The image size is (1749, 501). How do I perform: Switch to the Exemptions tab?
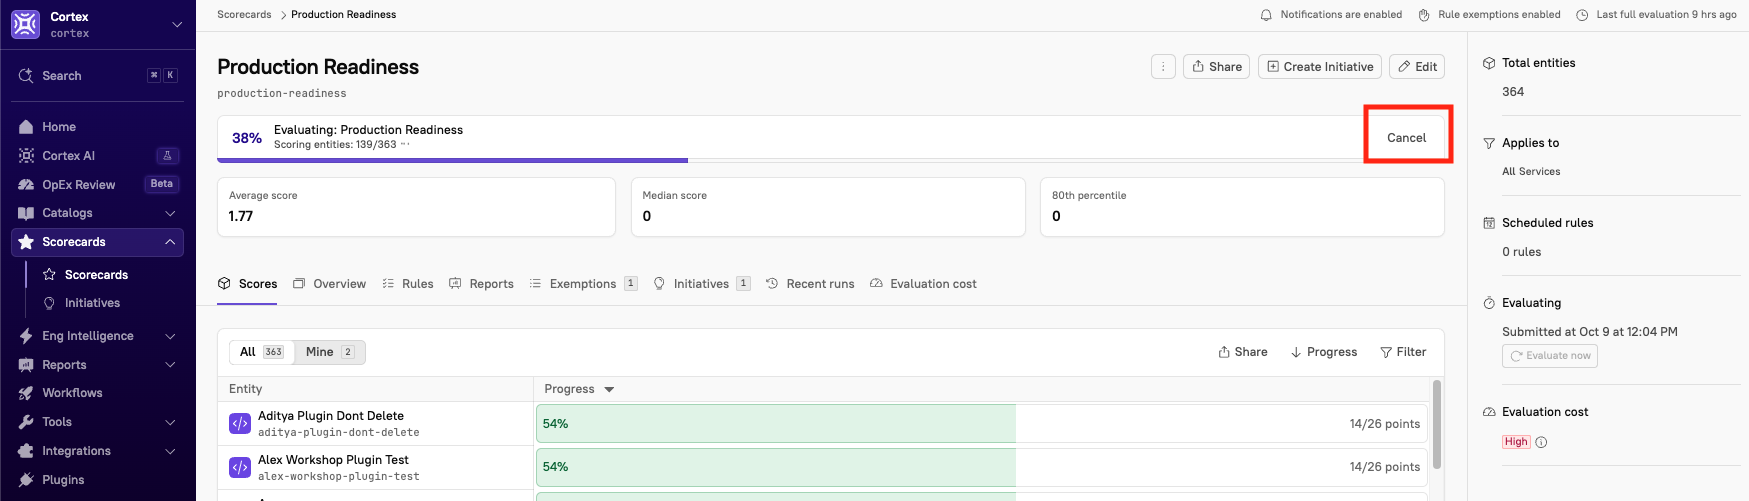[583, 284]
